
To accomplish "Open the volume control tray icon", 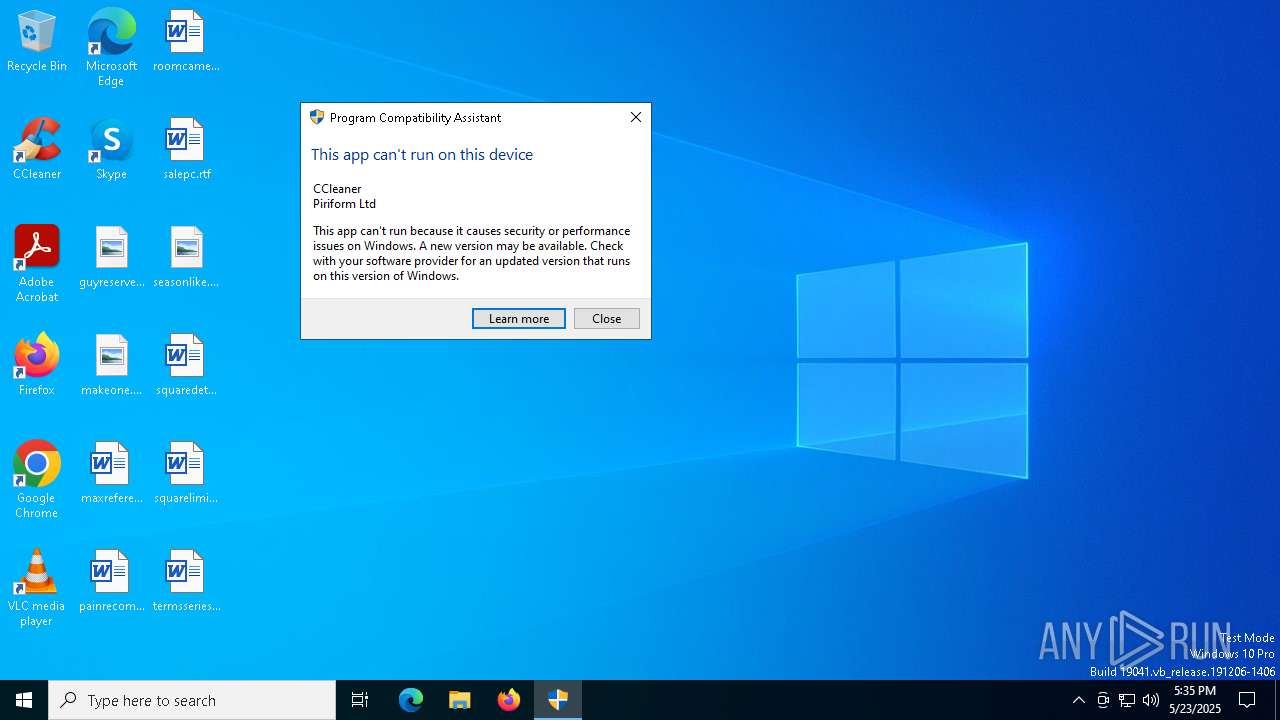I will 1151,700.
